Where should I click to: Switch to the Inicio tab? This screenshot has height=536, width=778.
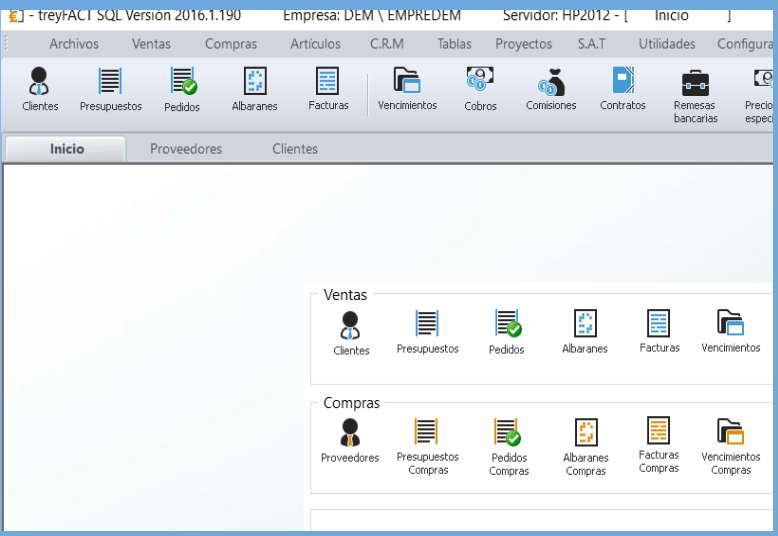[x=66, y=149]
